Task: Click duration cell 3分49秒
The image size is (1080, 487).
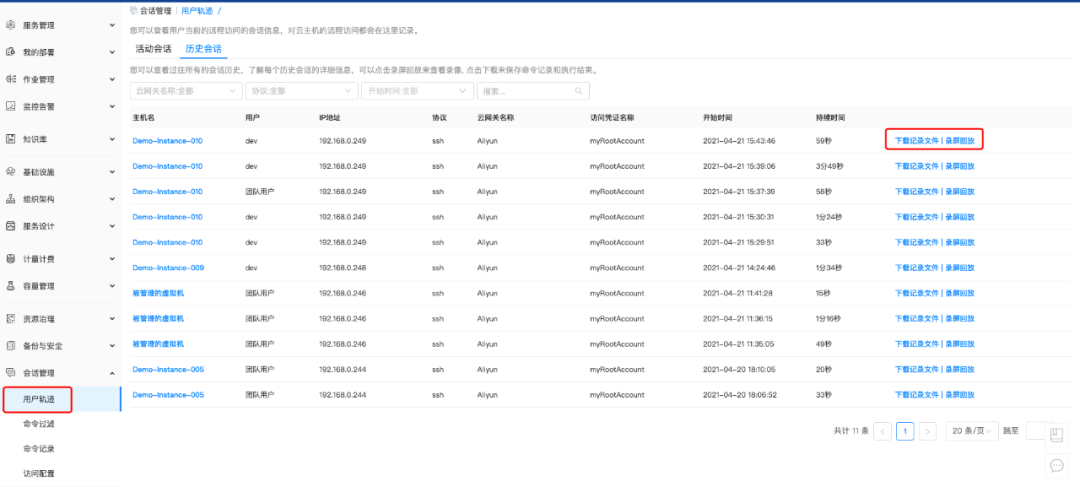Action: pos(829,166)
